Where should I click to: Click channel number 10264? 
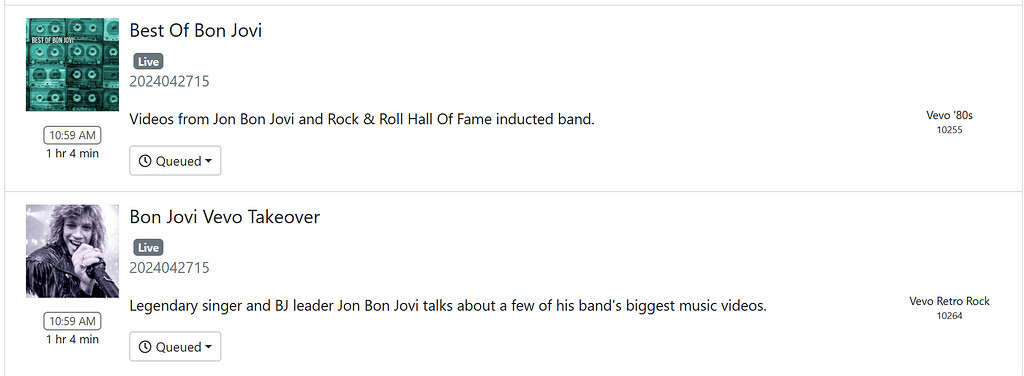pyautogui.click(x=950, y=316)
